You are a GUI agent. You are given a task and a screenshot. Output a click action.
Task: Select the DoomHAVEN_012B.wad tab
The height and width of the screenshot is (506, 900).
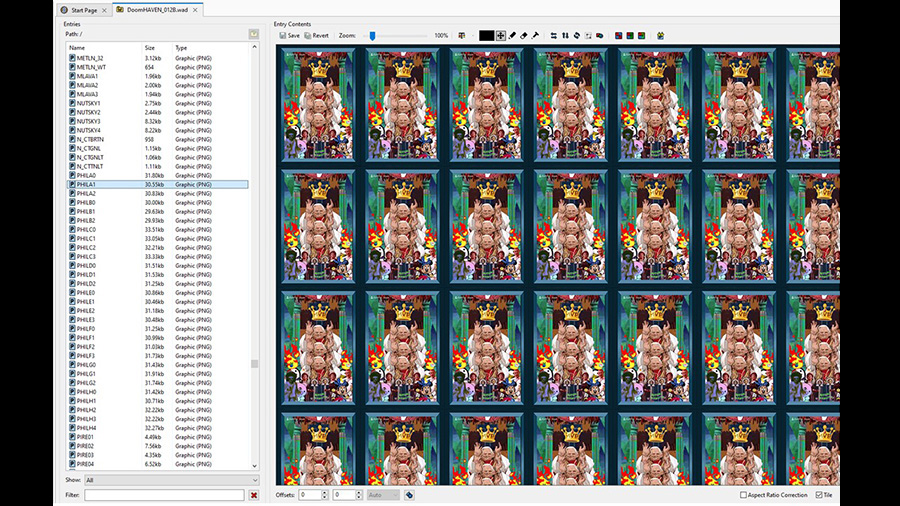point(157,10)
